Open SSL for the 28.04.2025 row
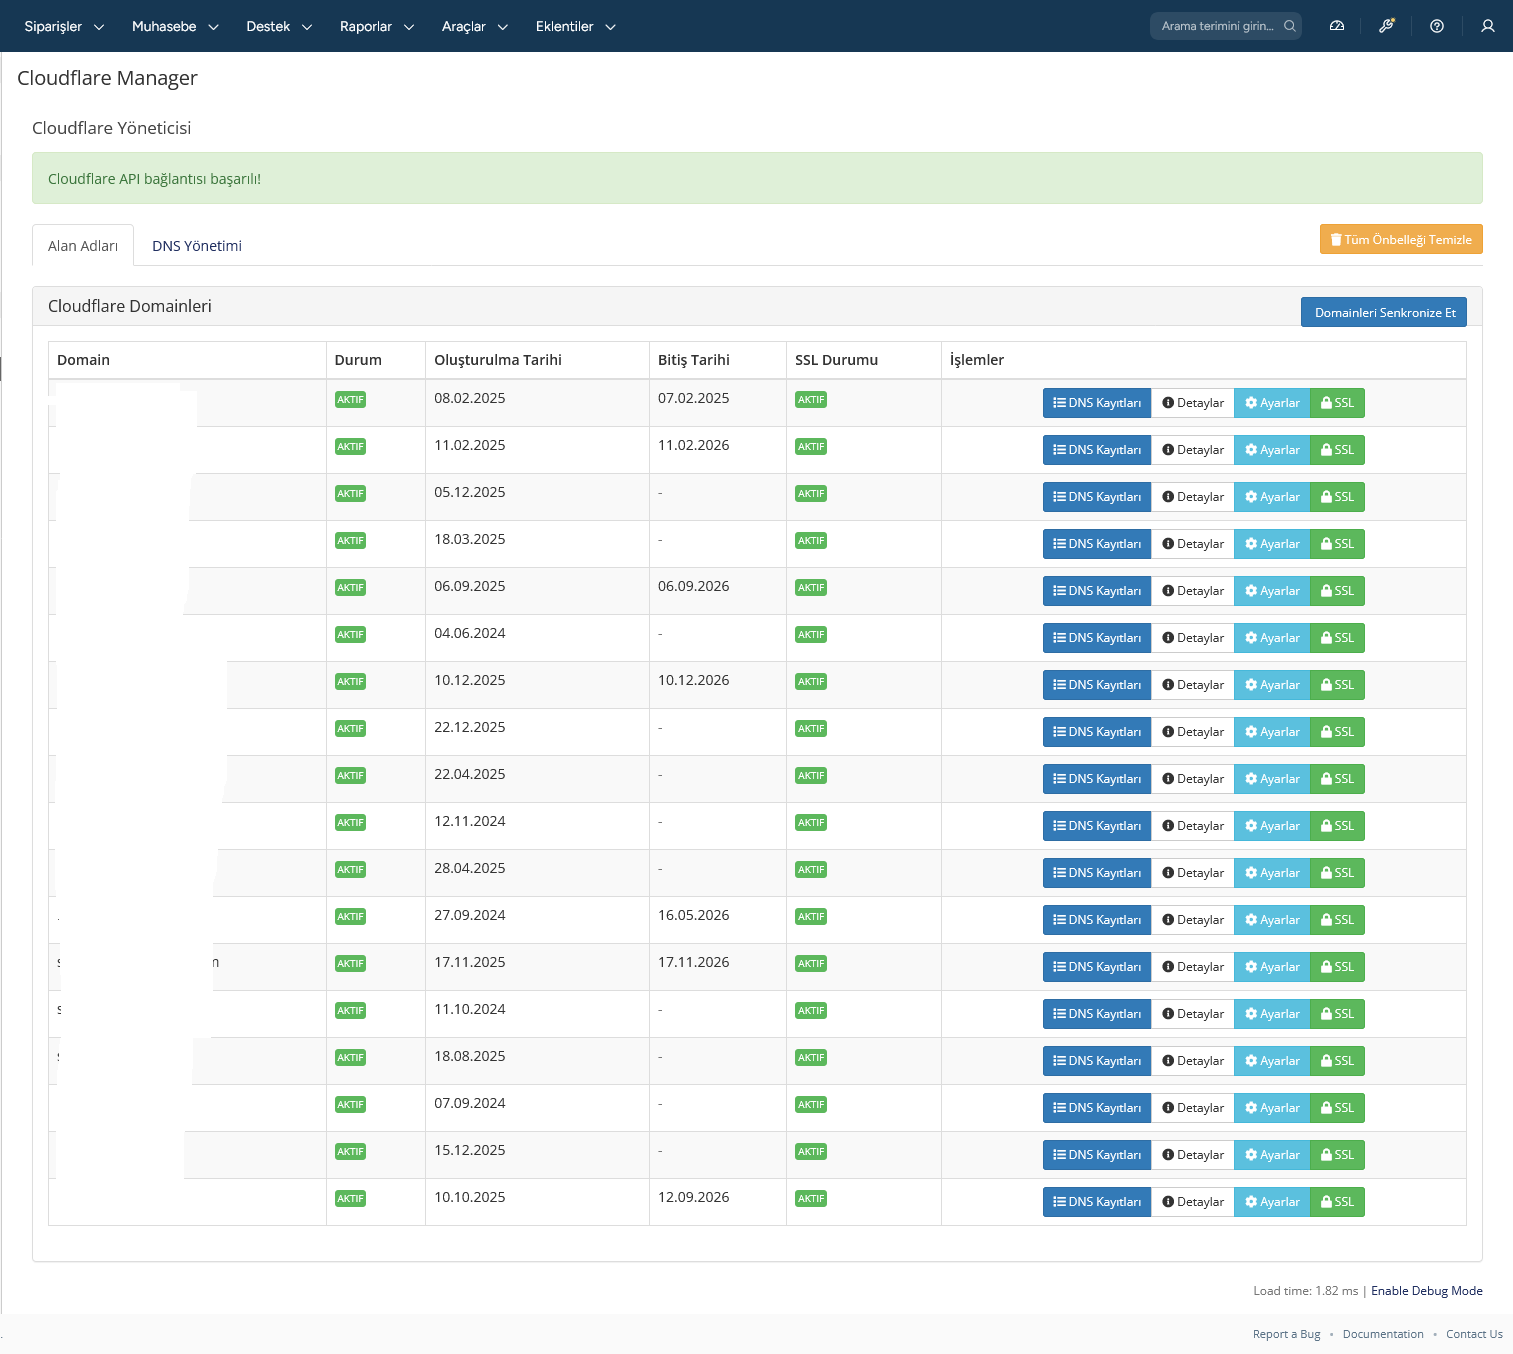Viewport: 1513px width, 1354px height. click(x=1337, y=873)
